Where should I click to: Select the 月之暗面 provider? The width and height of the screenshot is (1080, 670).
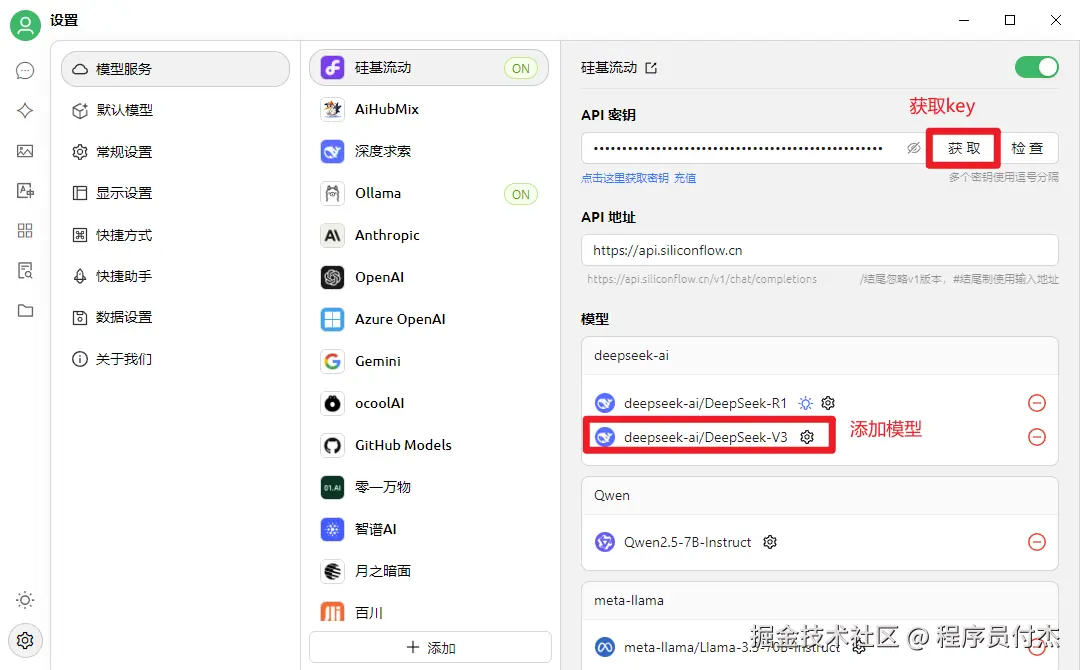[x=429, y=572]
